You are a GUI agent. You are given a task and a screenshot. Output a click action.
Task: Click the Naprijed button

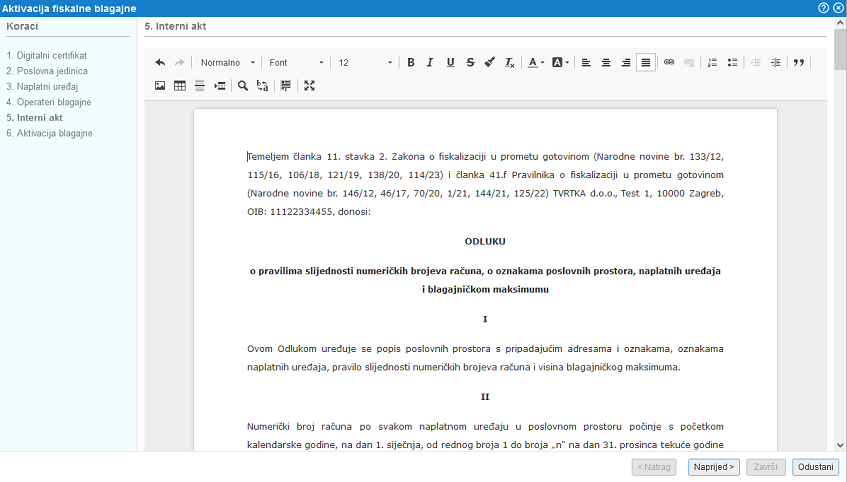click(x=714, y=467)
